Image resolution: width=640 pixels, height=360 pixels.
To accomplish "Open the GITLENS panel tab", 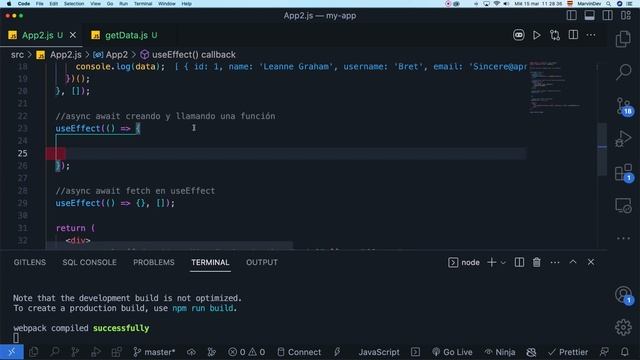I will 30,262.
